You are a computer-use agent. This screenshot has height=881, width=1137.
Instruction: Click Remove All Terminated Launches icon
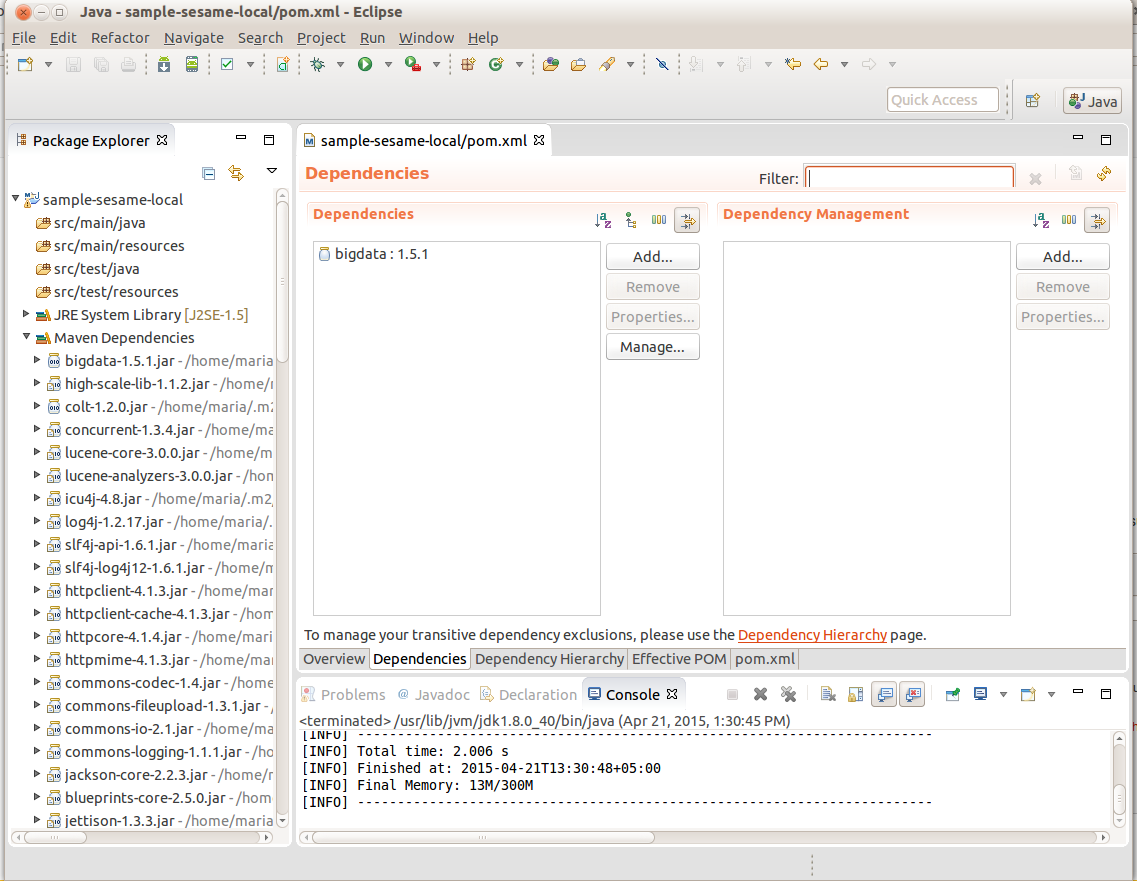tap(788, 695)
